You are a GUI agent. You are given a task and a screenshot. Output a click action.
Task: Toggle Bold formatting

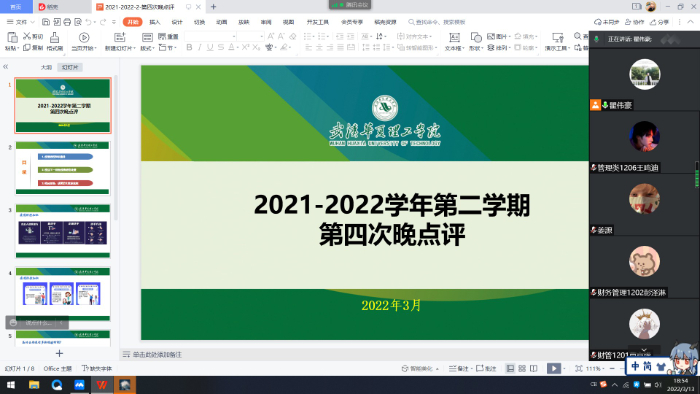(x=189, y=47)
